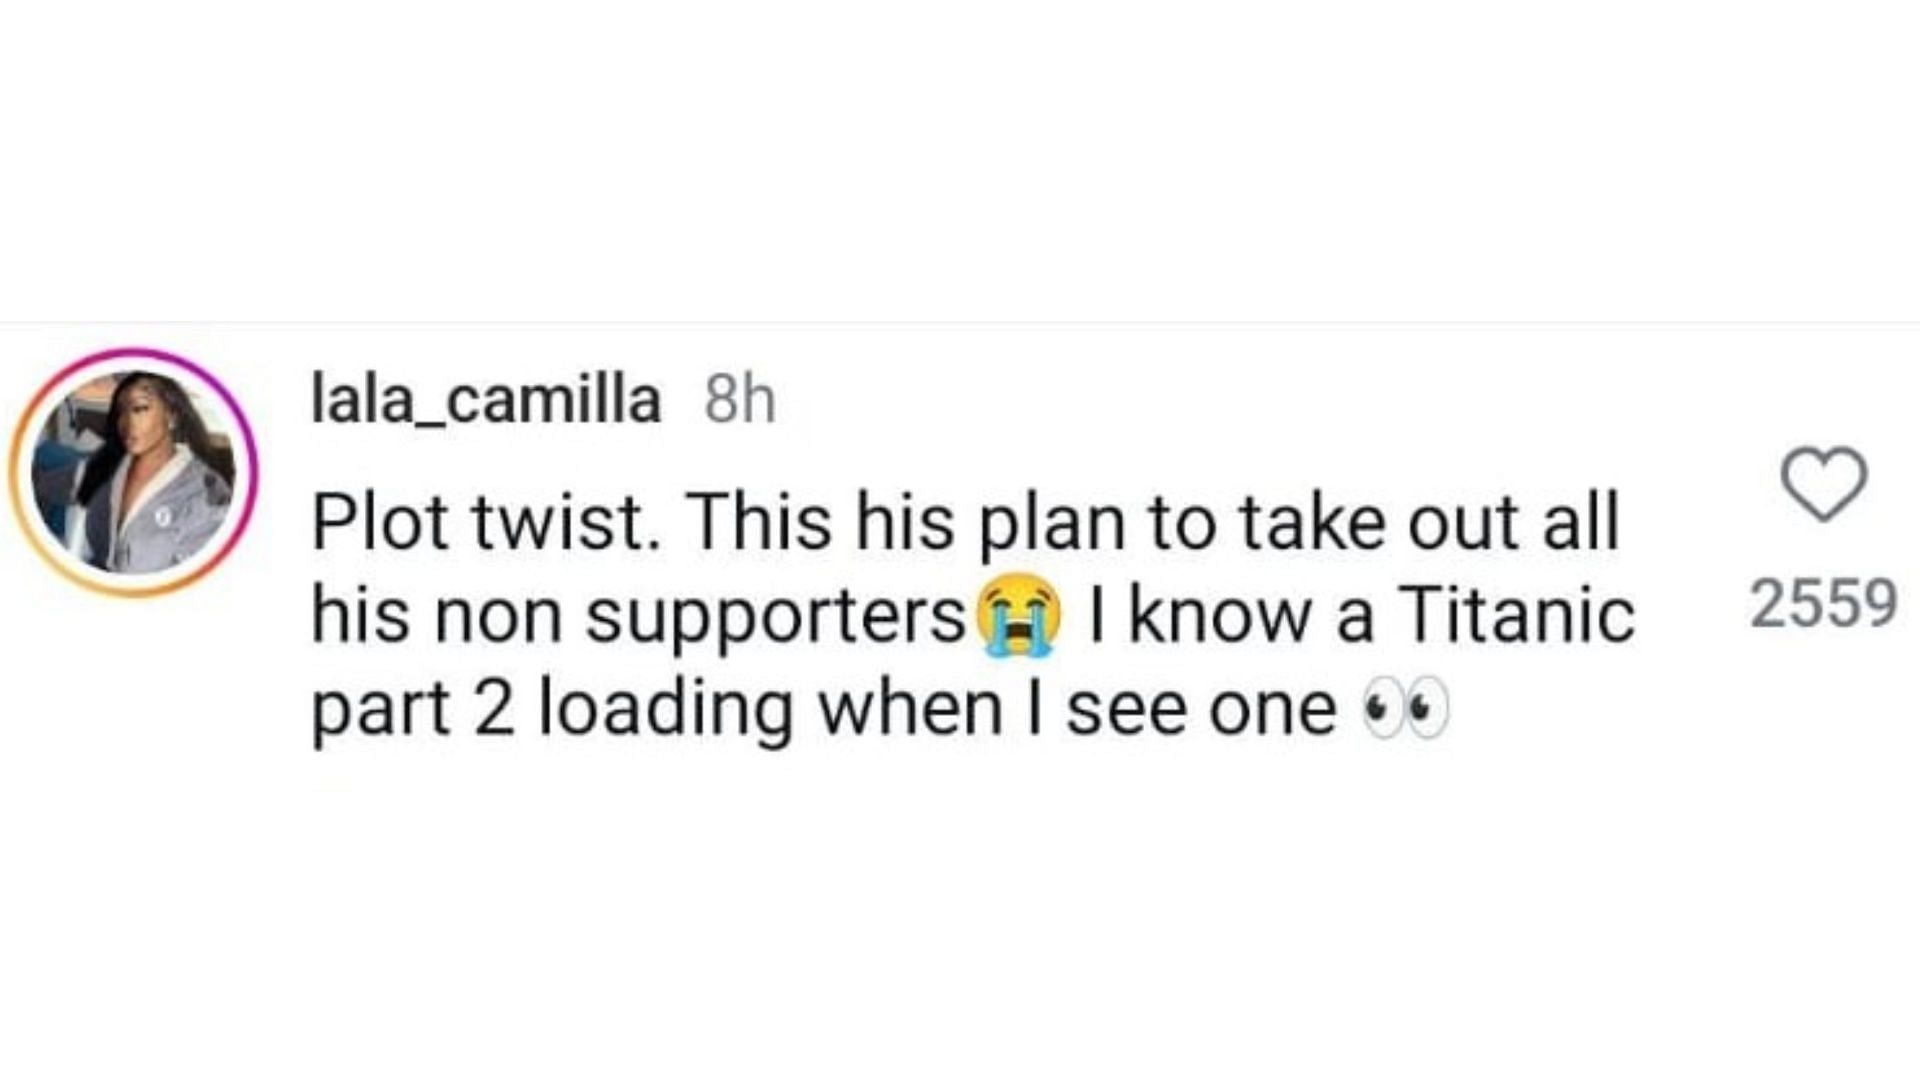
Task: Click the word "Titanic" in the comment
Action: click(1516, 614)
